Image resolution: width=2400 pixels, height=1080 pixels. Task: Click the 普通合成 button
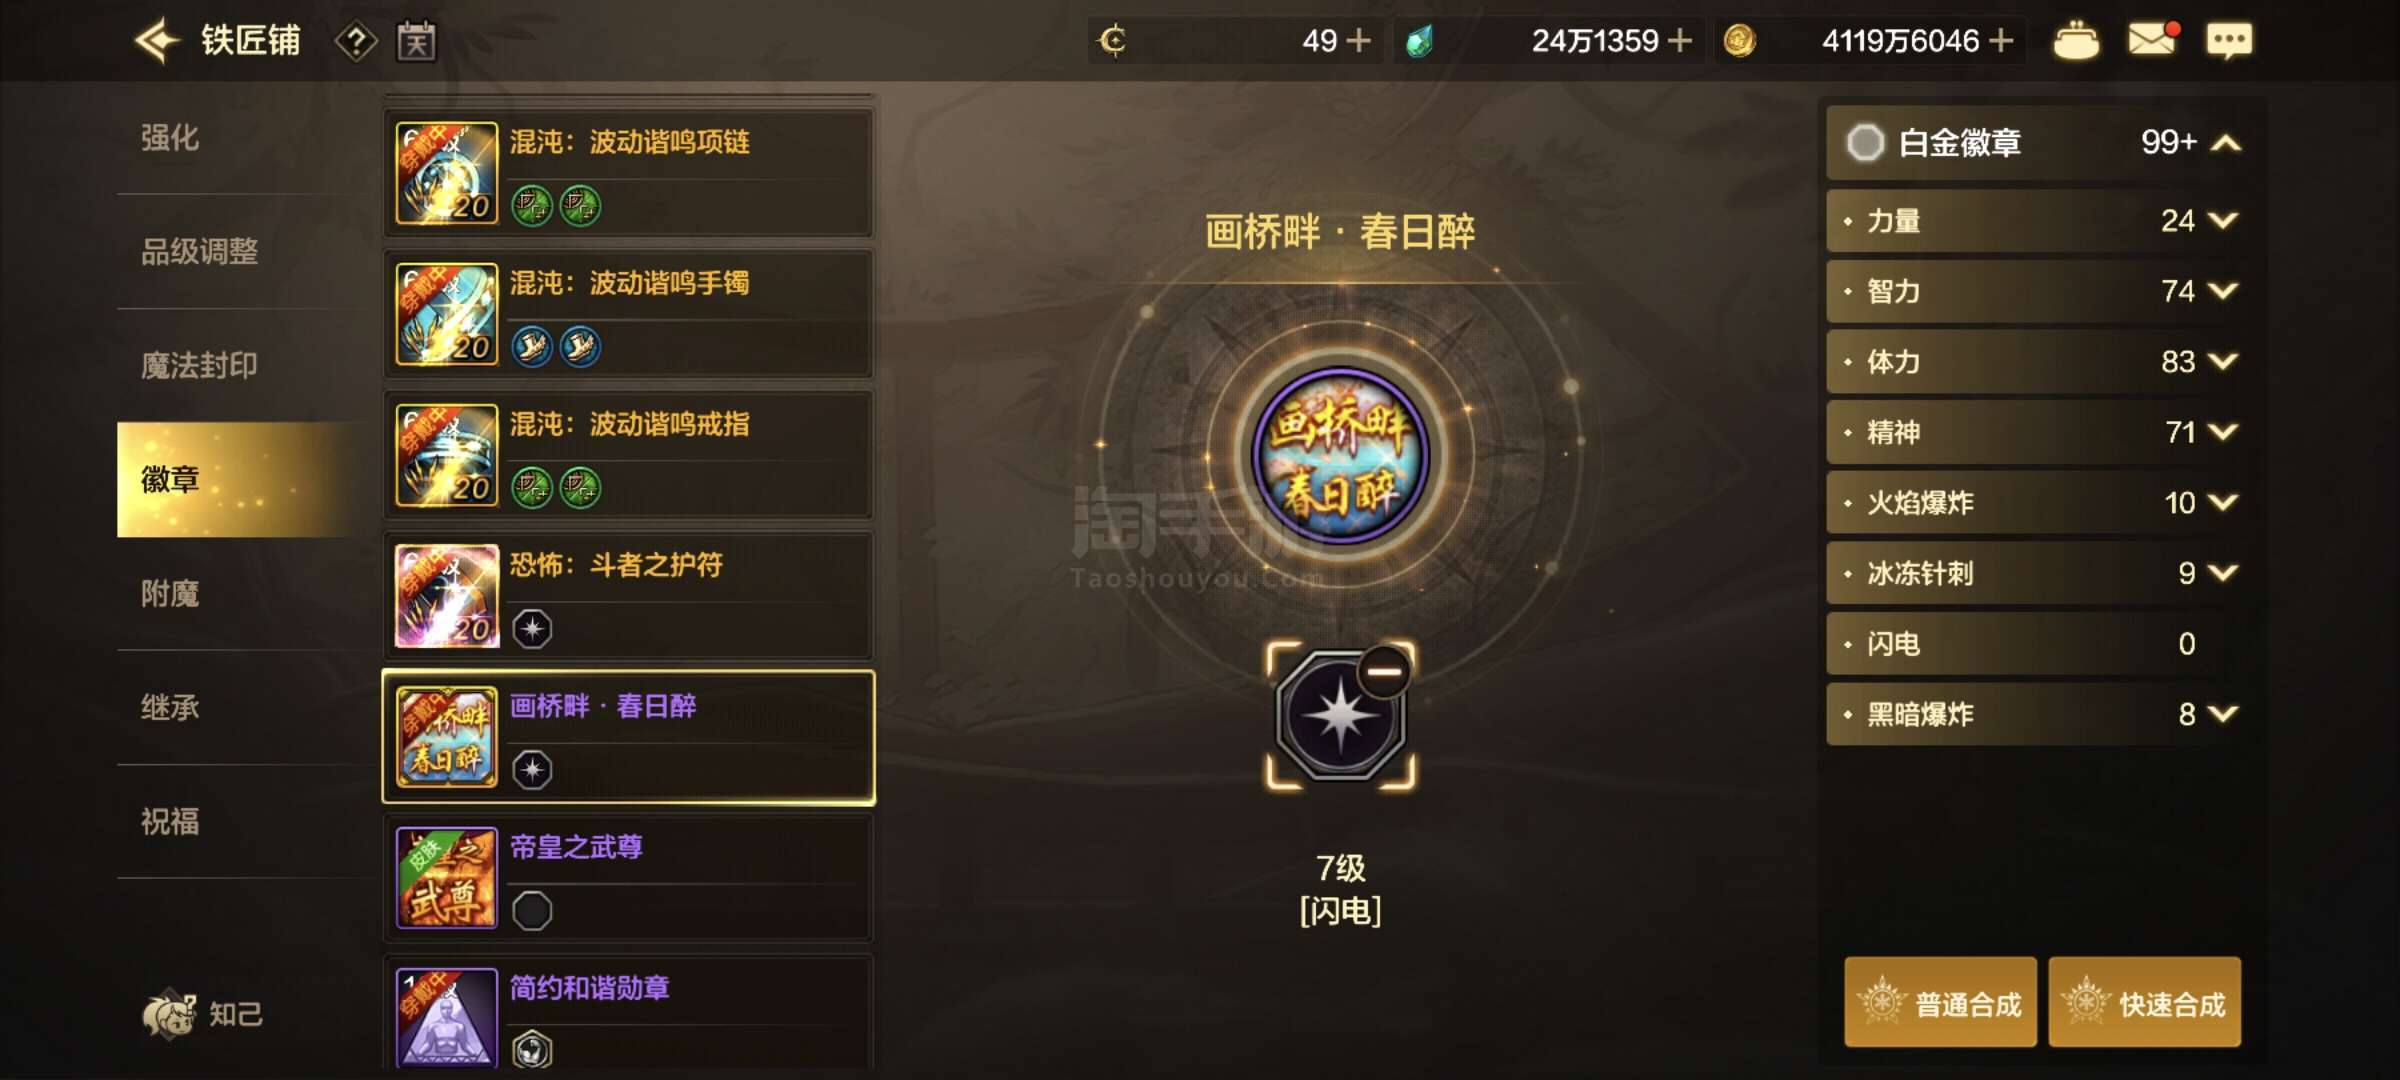(1940, 1003)
